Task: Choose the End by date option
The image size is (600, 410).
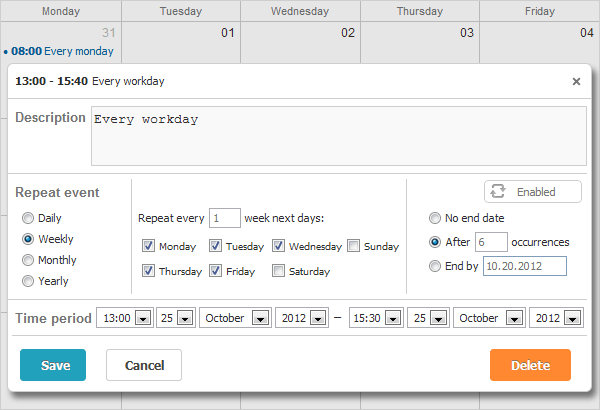Action: click(x=435, y=266)
